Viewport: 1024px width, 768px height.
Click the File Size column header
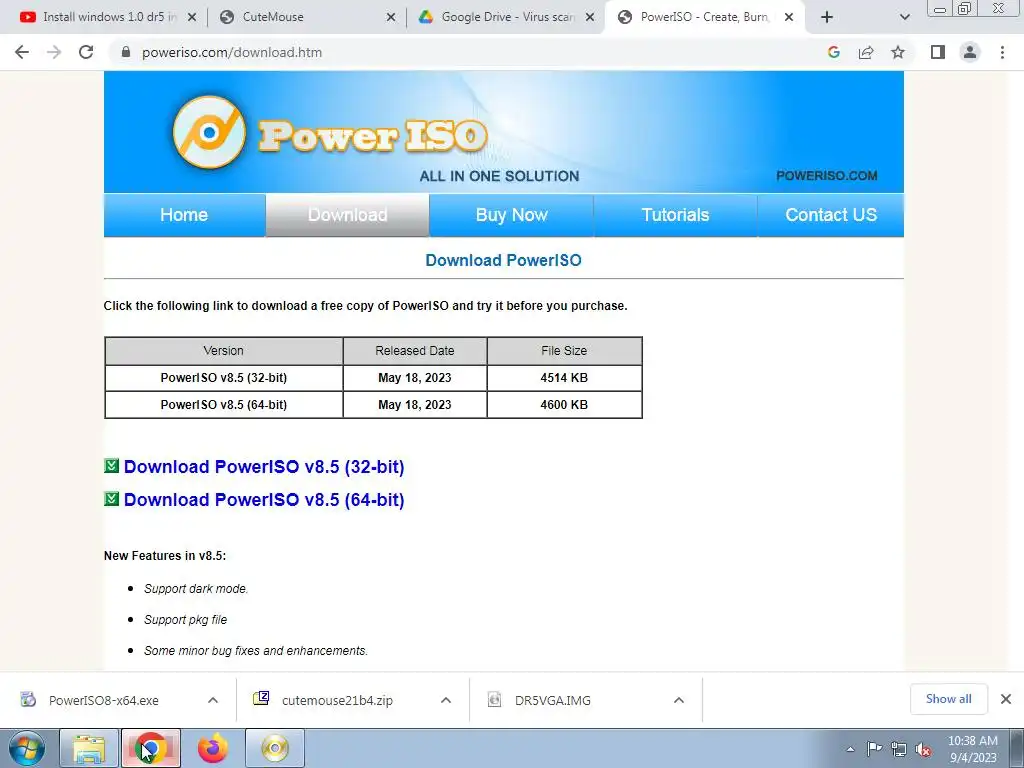[564, 351]
